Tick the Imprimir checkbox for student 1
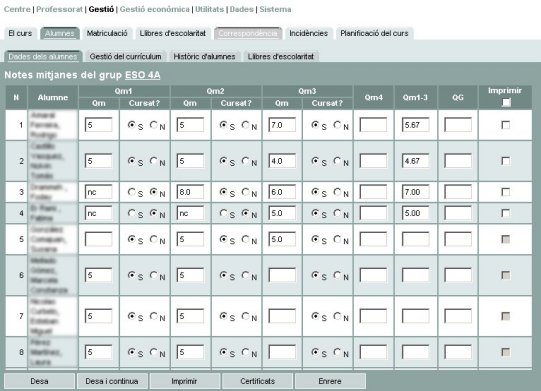 [505, 125]
